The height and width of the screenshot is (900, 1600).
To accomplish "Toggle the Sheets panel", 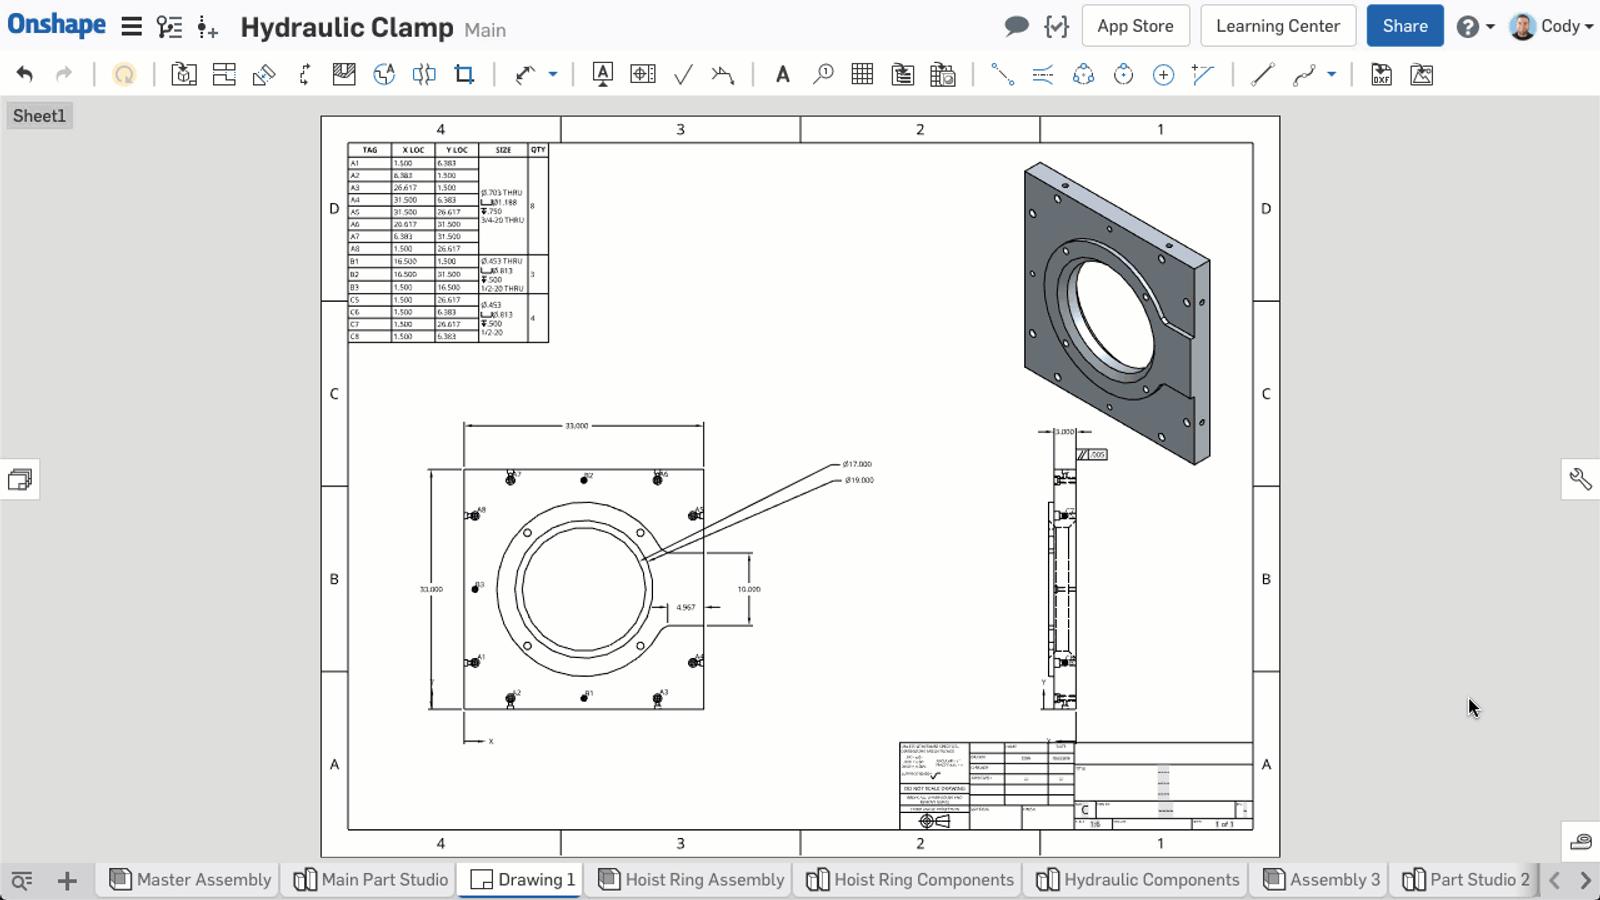I will click(21, 479).
